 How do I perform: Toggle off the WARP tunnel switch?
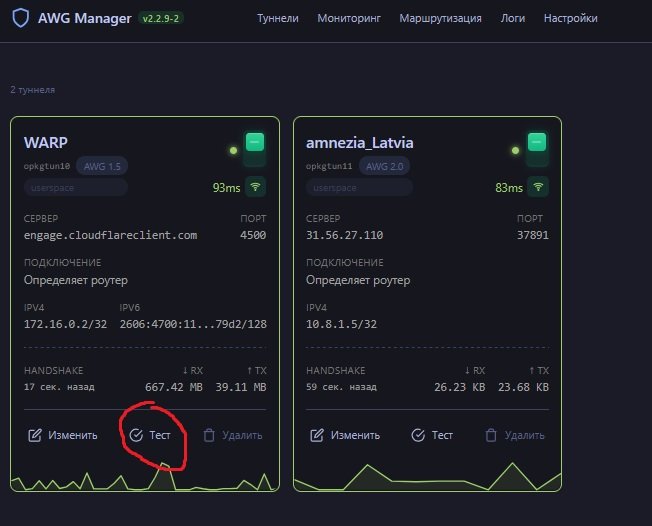[x=254, y=142]
